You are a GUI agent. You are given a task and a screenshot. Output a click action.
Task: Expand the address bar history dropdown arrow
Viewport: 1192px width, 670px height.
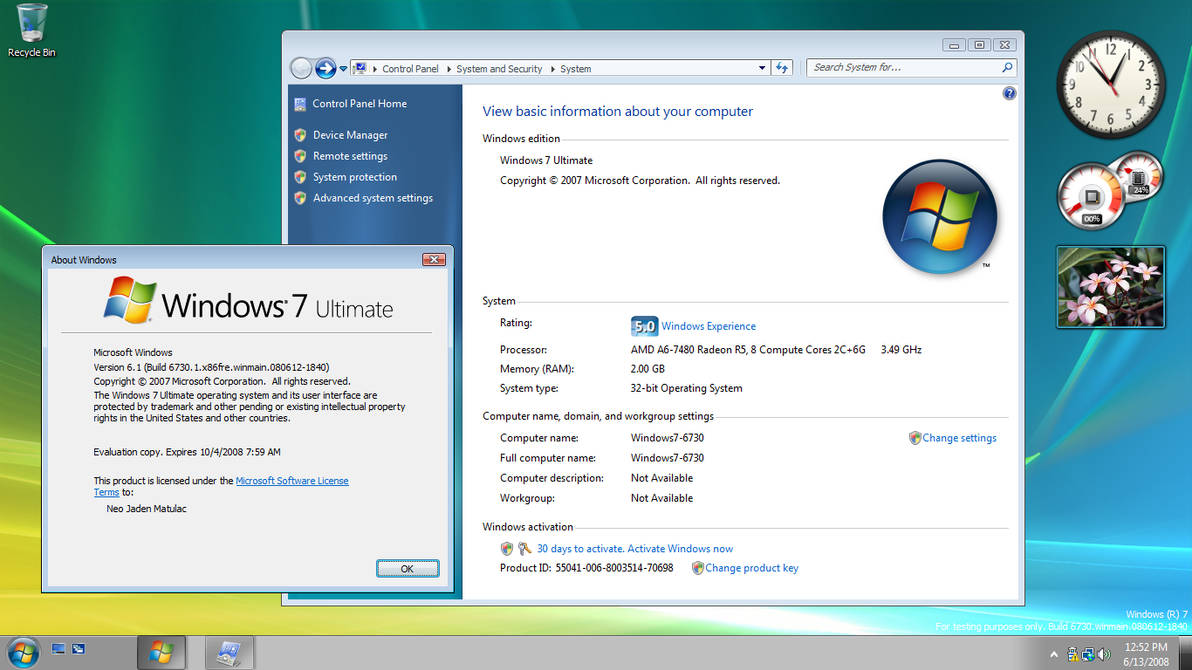(762, 68)
